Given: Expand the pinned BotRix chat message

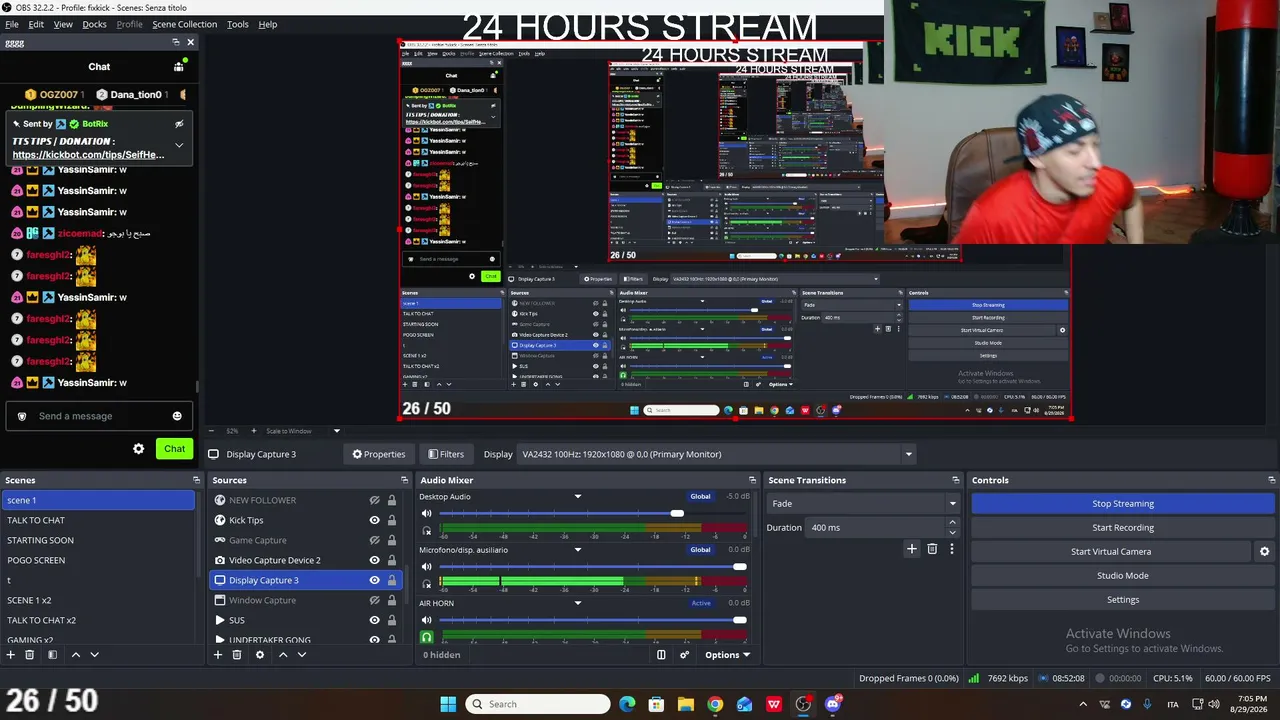Looking at the screenshot, I should (179, 146).
